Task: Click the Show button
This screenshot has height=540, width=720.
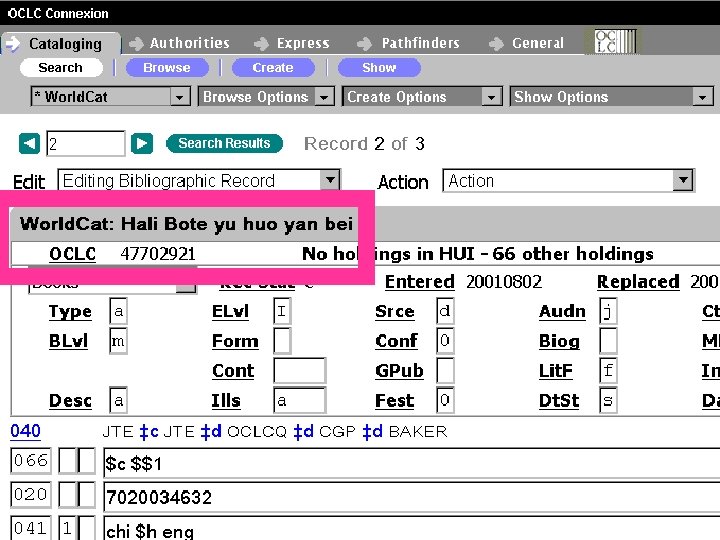Action: [x=379, y=68]
